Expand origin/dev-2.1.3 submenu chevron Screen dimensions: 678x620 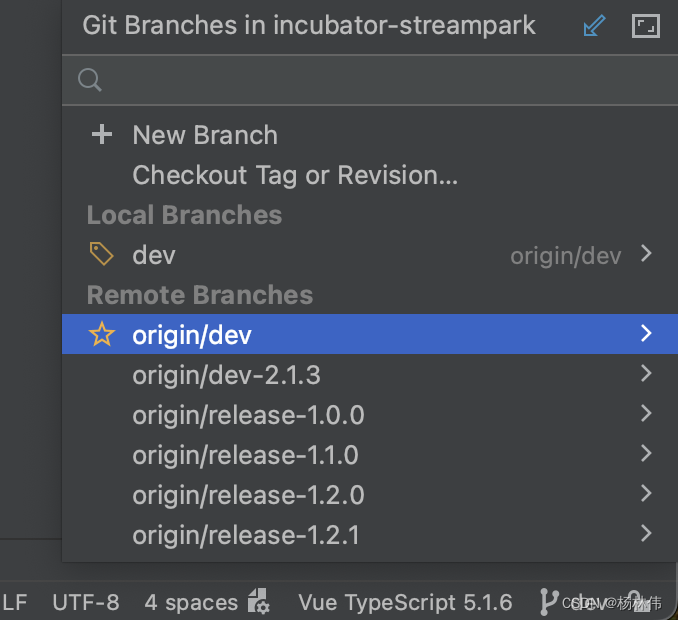pyautogui.click(x=646, y=373)
